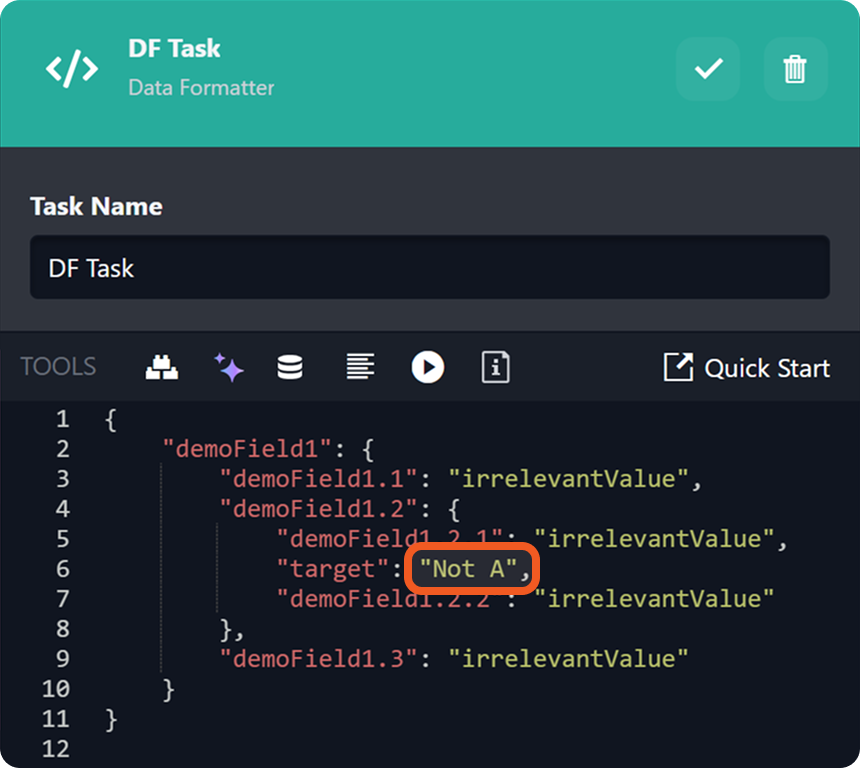
Task: Click the sparkles AI assistant icon
Action: (229, 367)
